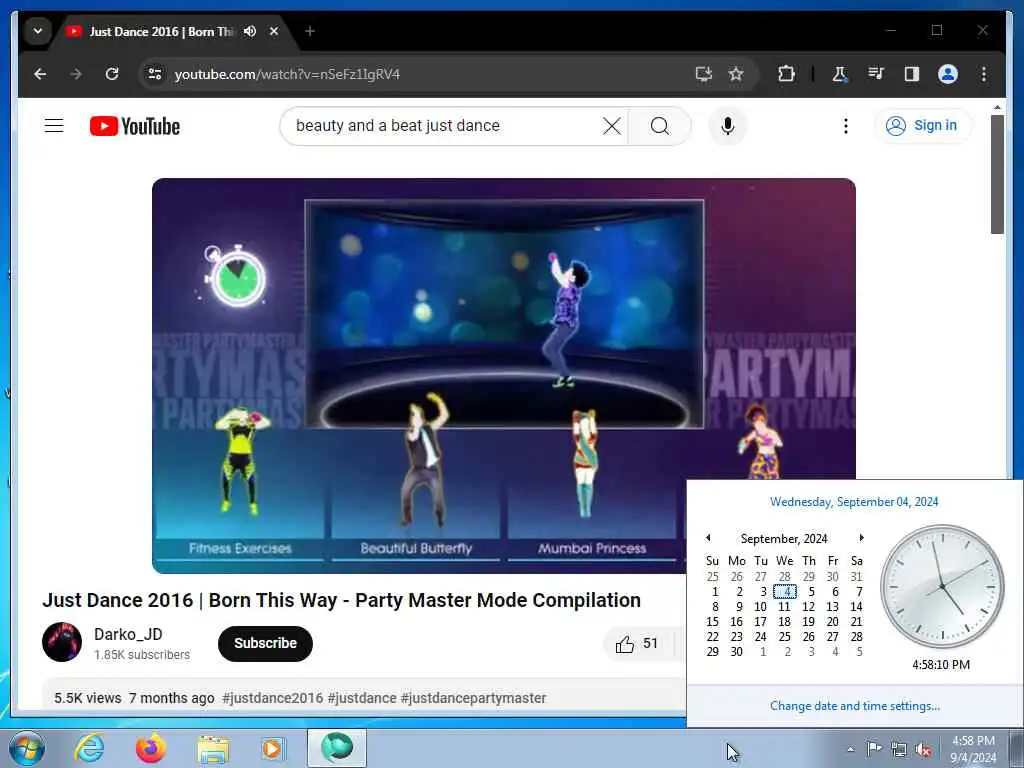1024x768 pixels.
Task: Select the active browser taskbar button
Action: pos(337,748)
